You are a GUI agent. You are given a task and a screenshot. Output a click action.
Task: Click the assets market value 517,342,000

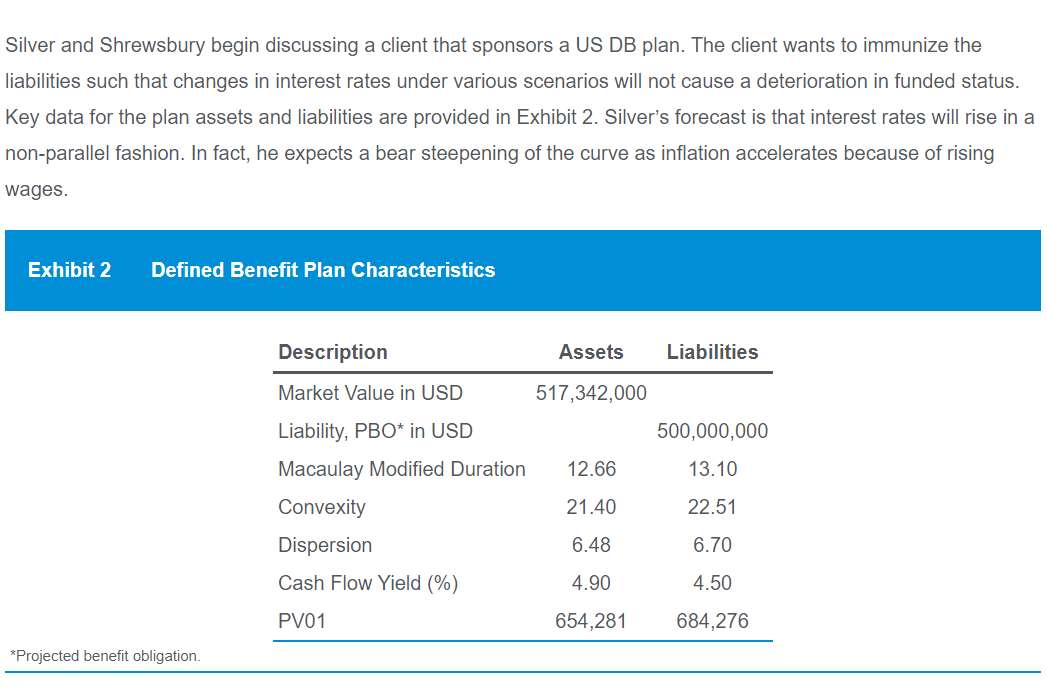(x=591, y=393)
